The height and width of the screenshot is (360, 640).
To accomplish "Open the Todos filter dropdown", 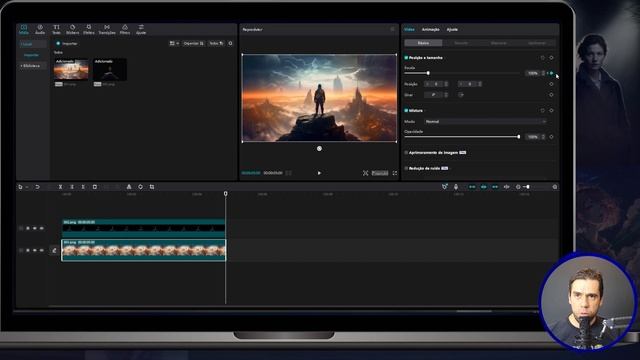I will 216,43.
